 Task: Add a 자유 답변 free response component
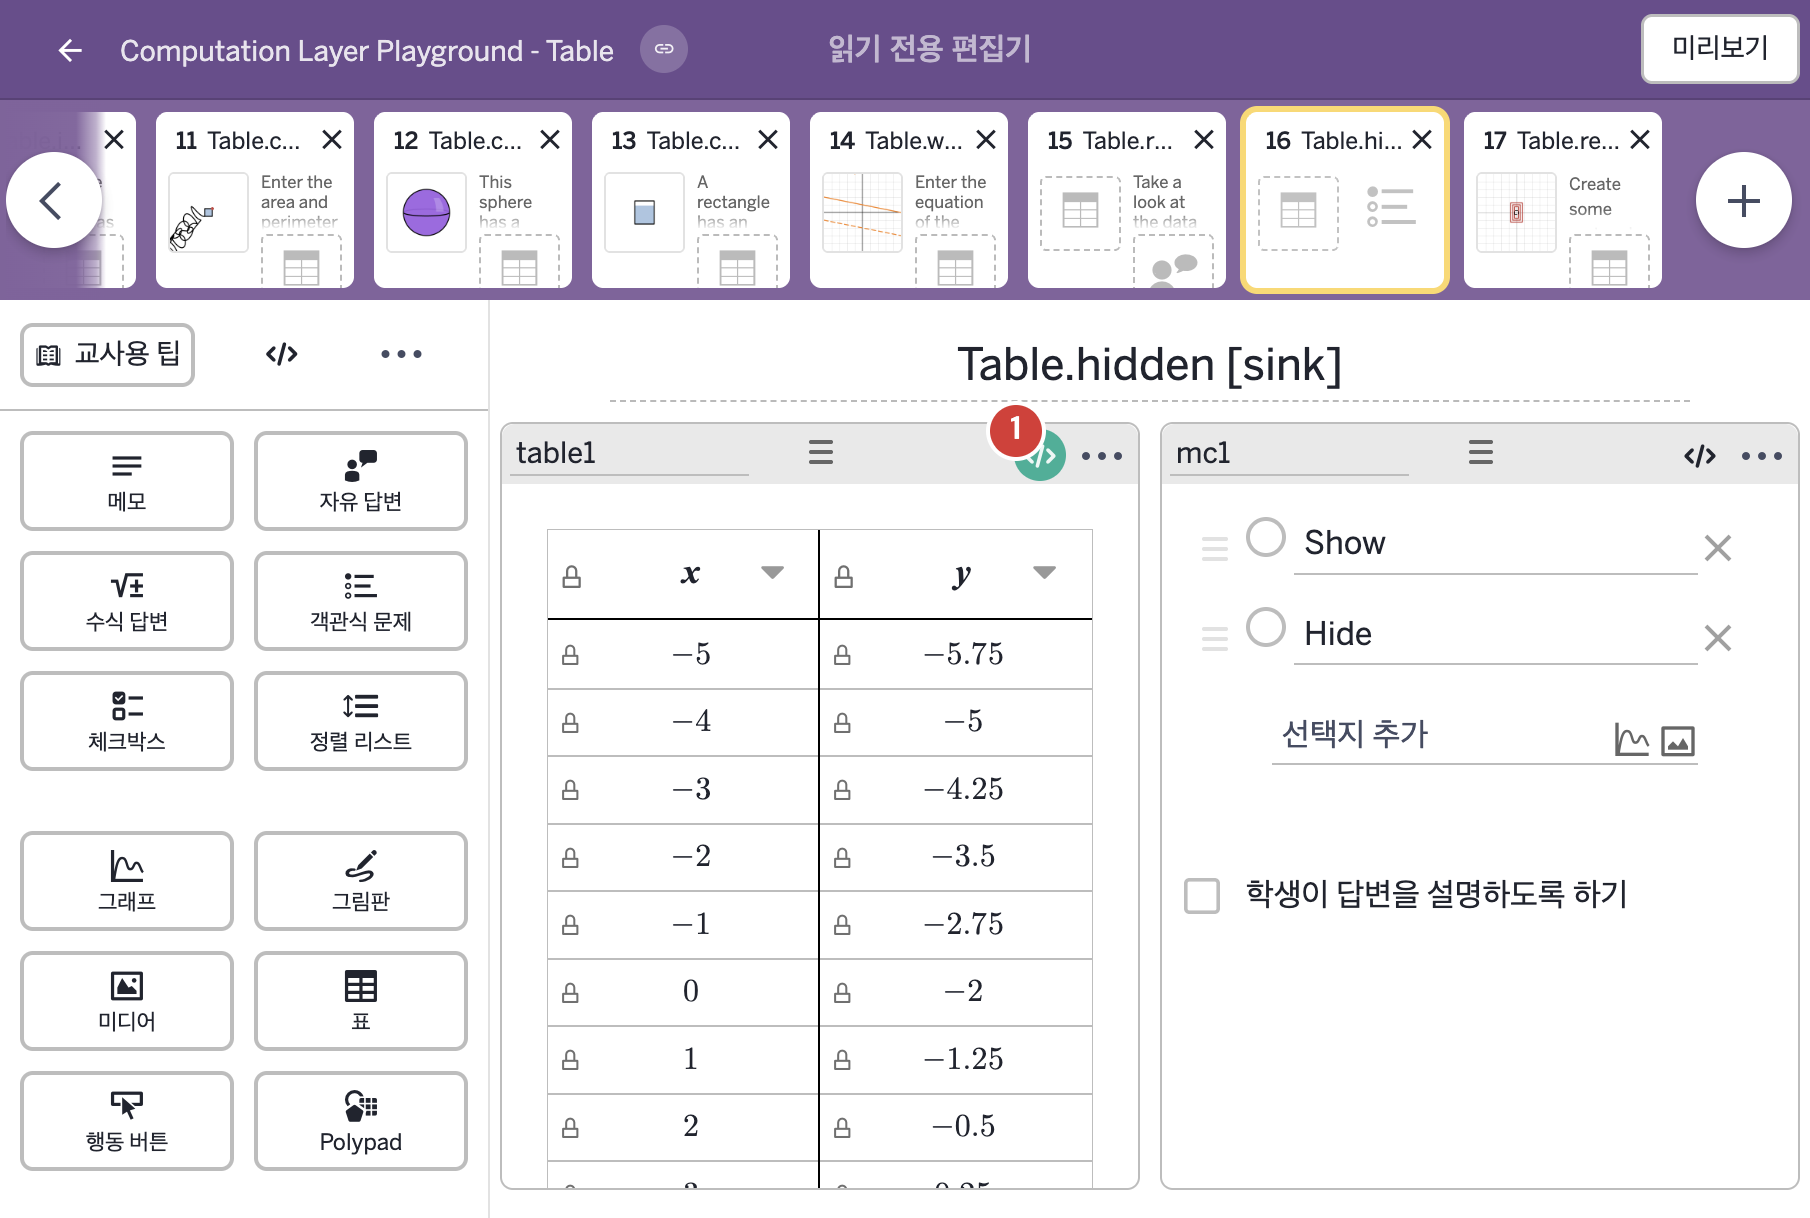361,481
